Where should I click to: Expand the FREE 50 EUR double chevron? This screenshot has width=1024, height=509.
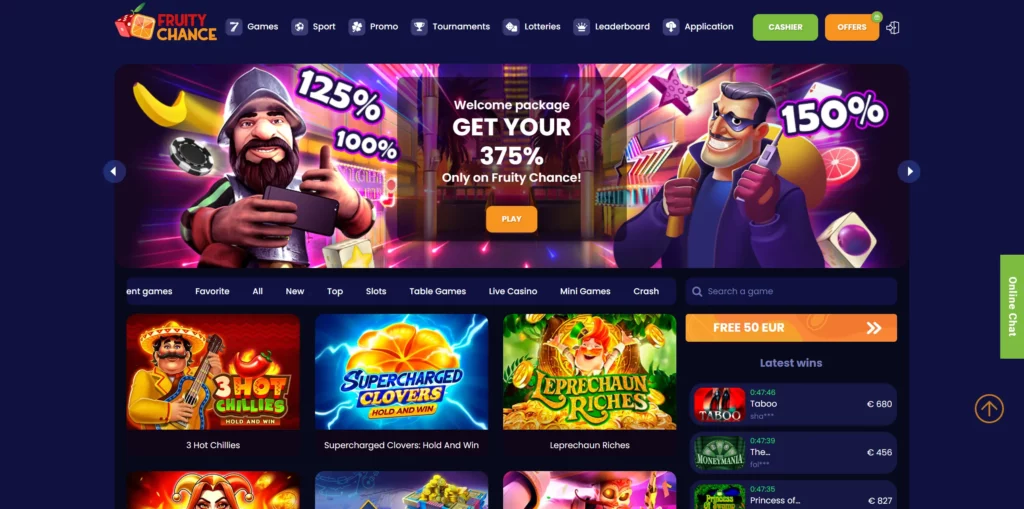tap(874, 328)
